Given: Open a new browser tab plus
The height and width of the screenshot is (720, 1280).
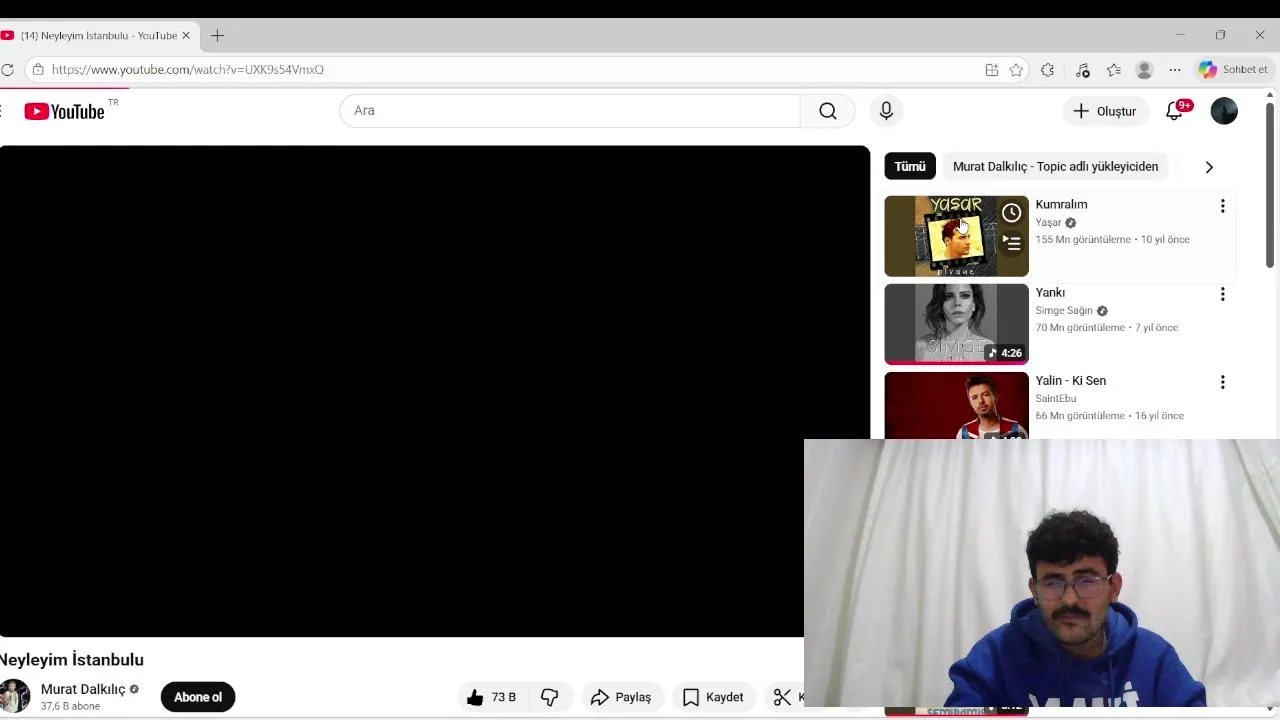Looking at the screenshot, I should click(217, 36).
